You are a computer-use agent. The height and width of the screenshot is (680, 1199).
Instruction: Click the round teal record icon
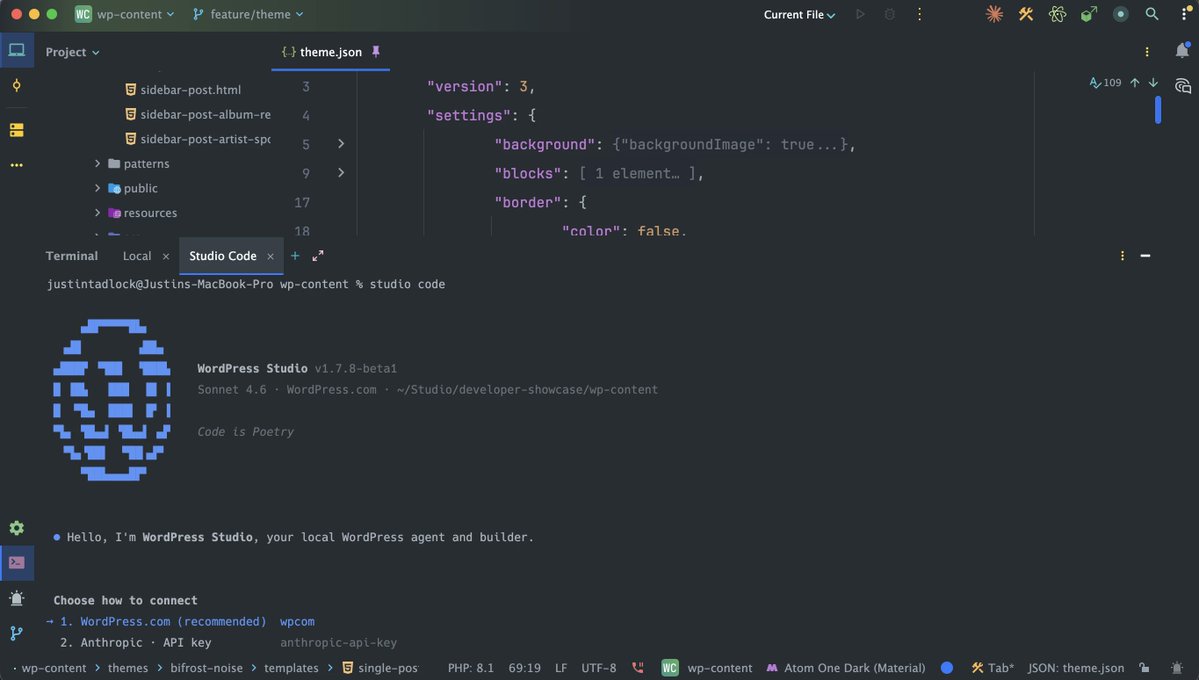[x=1120, y=14]
